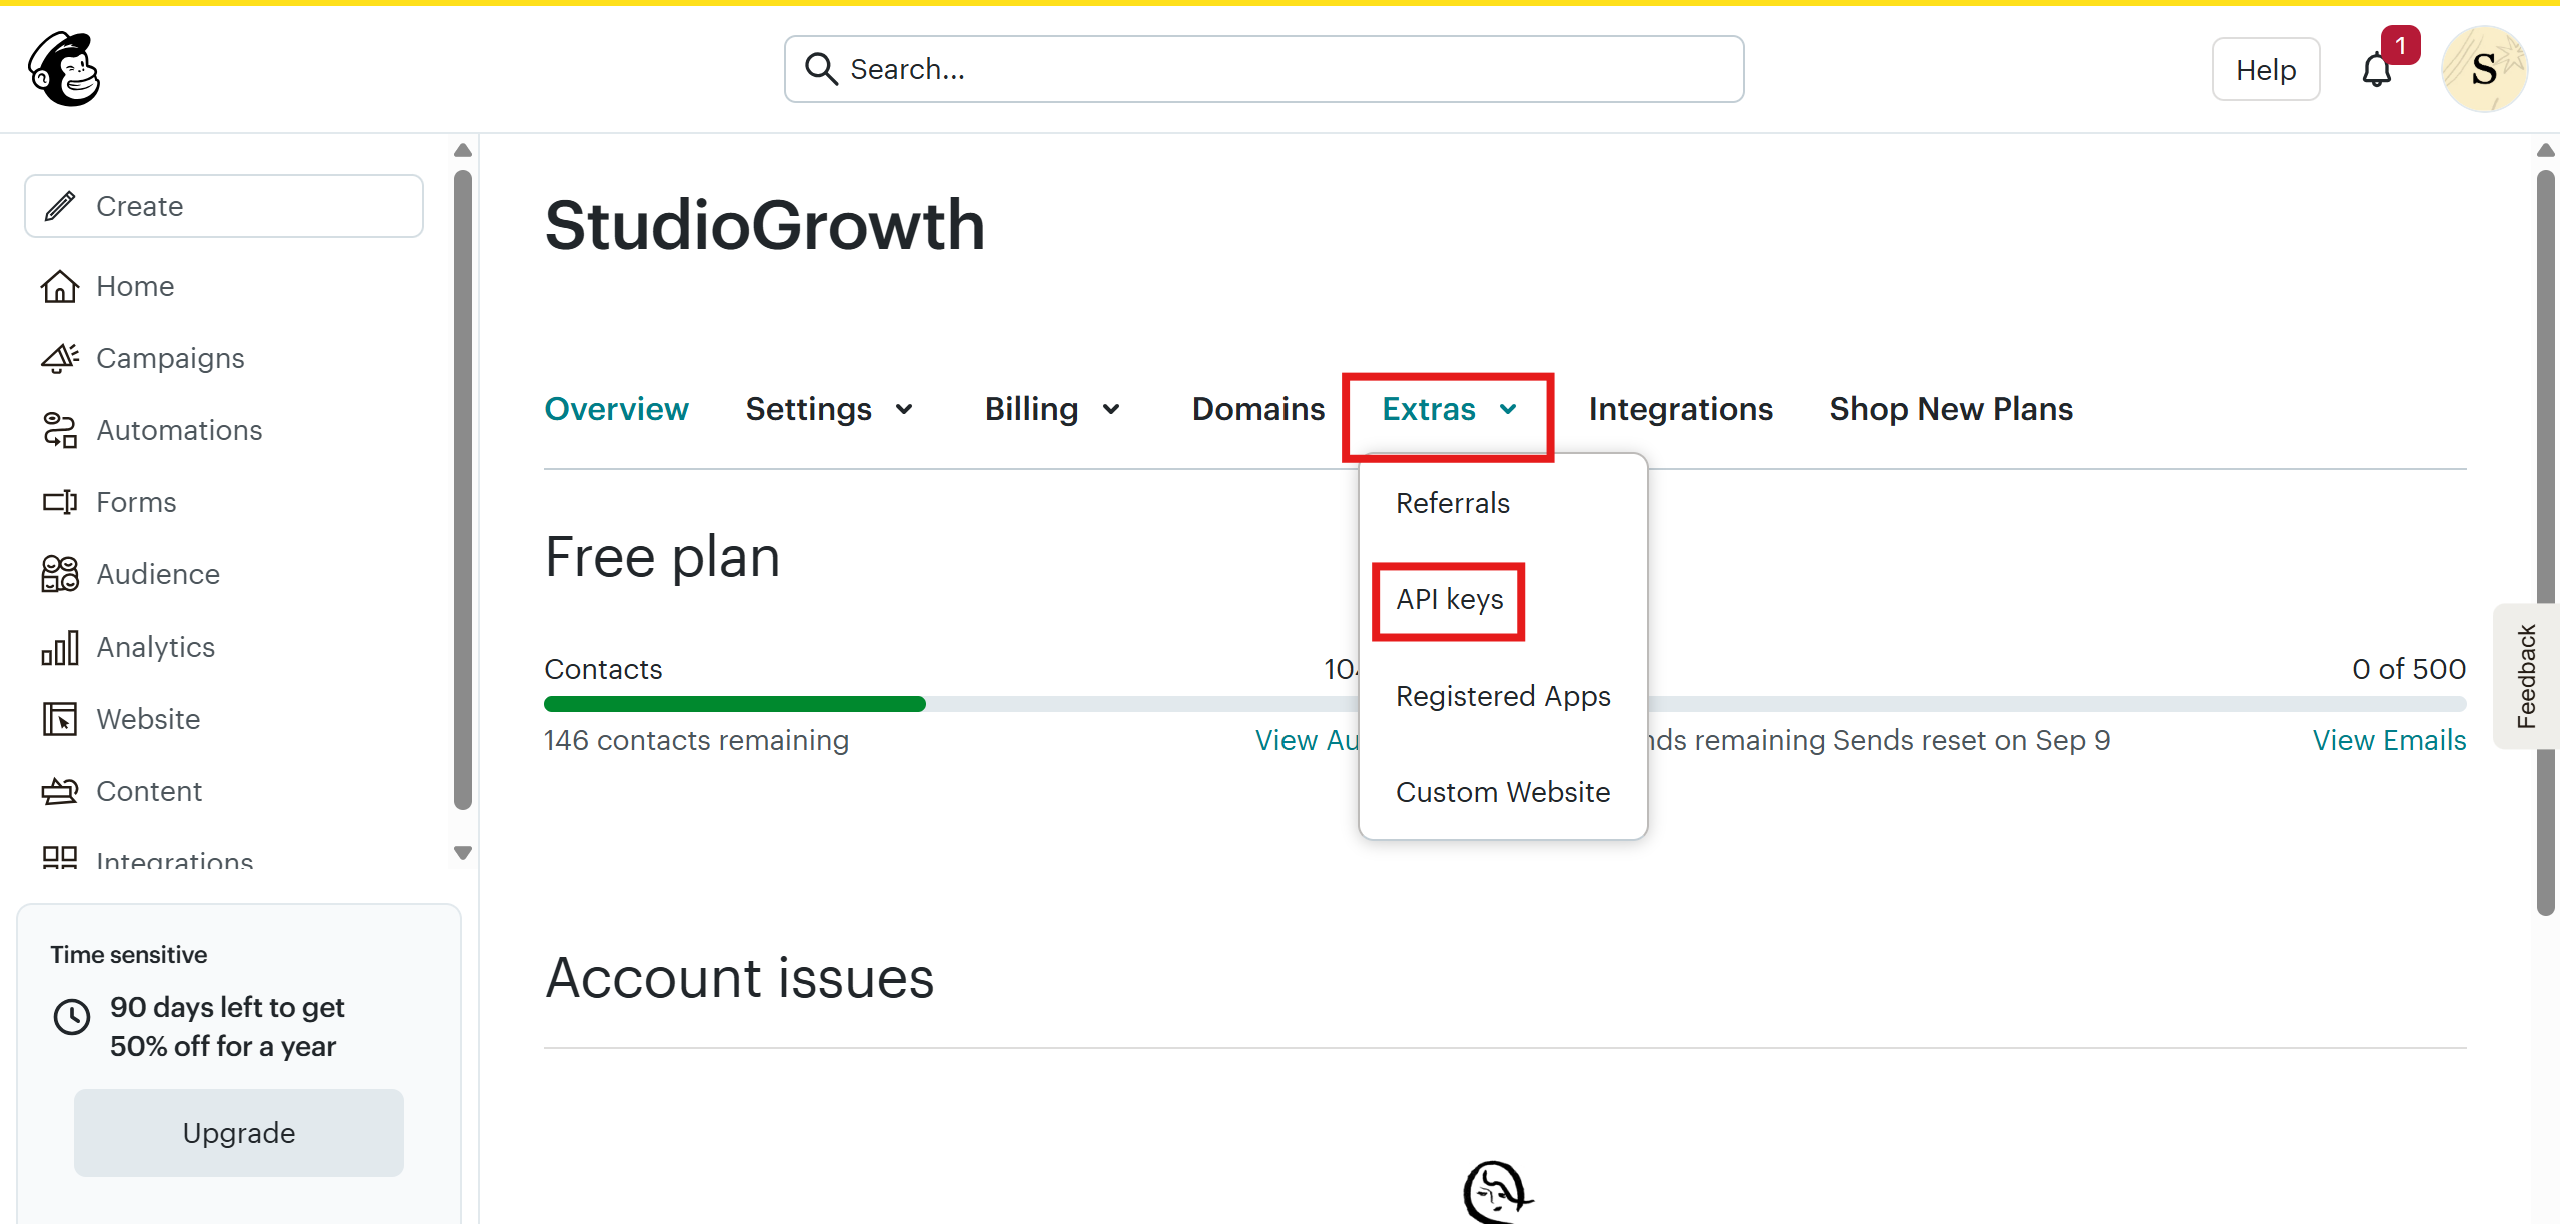This screenshot has width=2560, height=1224.
Task: Go to Analytics in sidebar
Action: pos(156,647)
